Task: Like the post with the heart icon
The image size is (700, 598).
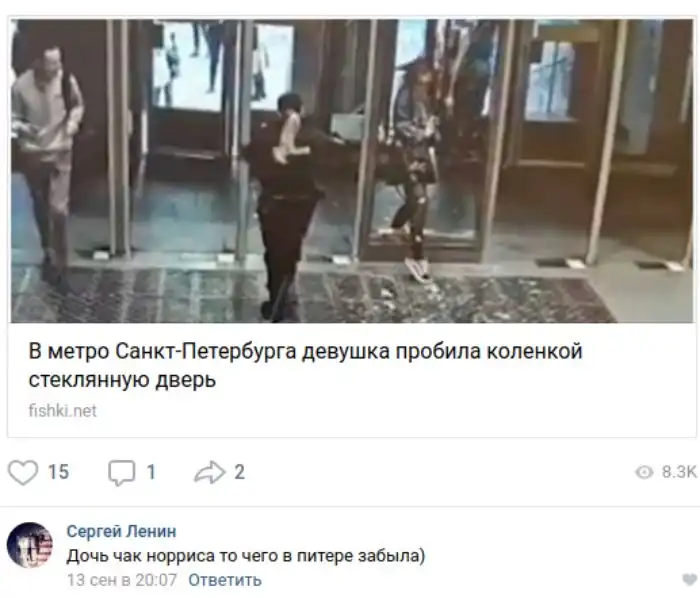Action: pos(23,472)
